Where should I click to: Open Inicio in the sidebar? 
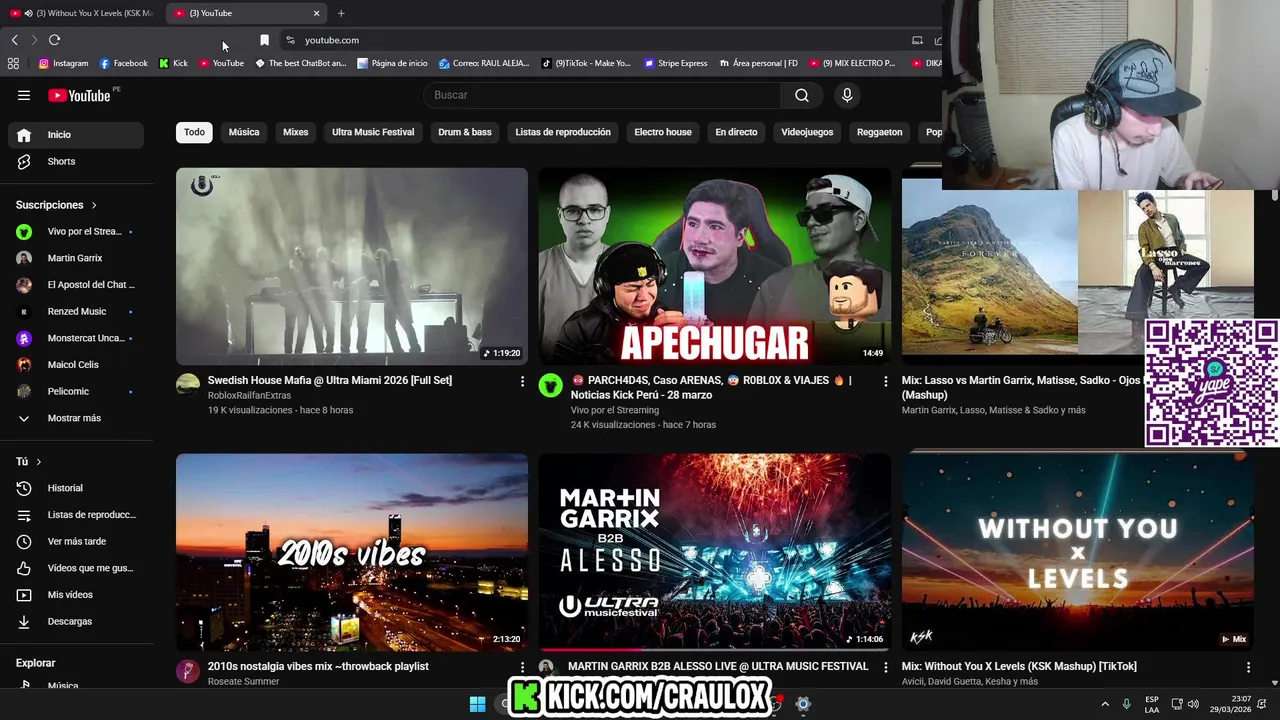pyautogui.click(x=76, y=134)
